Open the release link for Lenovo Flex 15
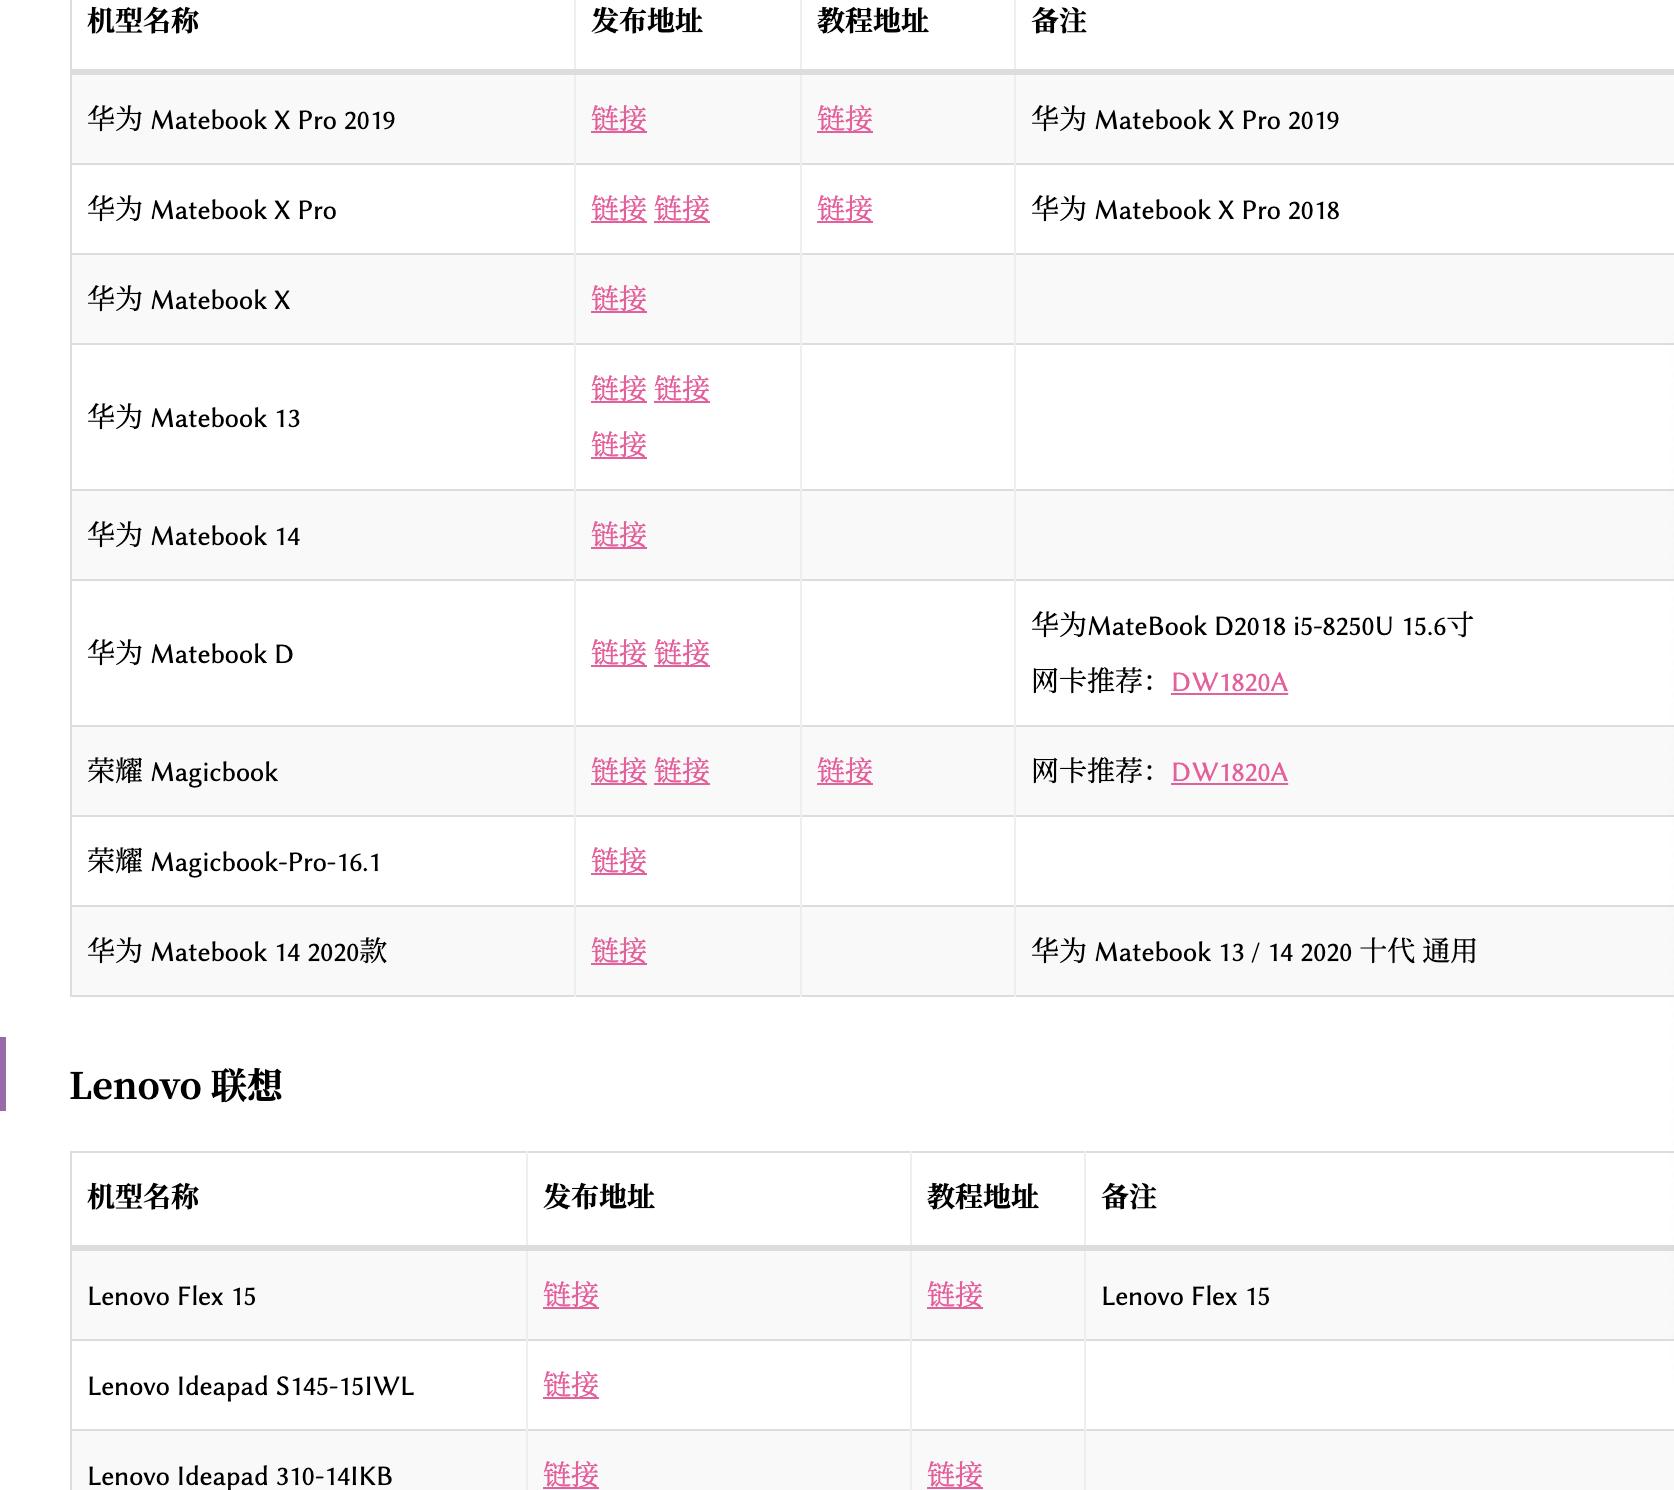This screenshot has height=1490, width=1674. pyautogui.click(x=571, y=1296)
